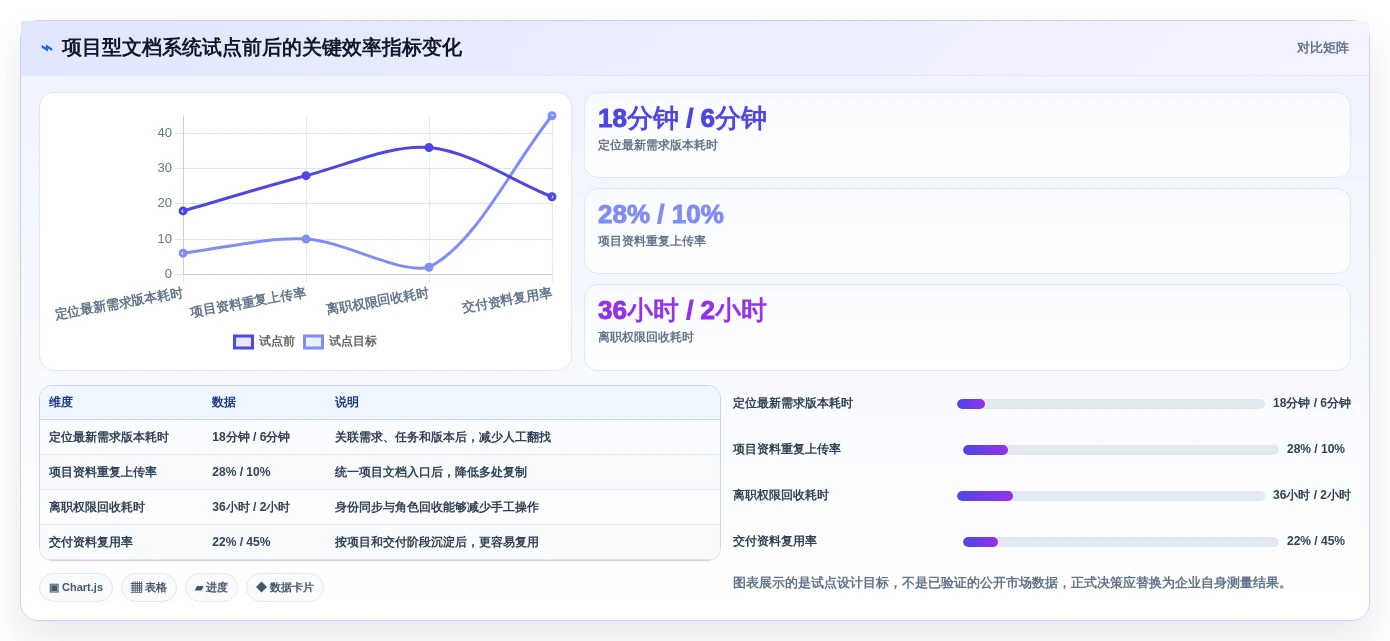
Task: Click the 试点目标 point at 离职权限回收耗时
Action: (429, 267)
